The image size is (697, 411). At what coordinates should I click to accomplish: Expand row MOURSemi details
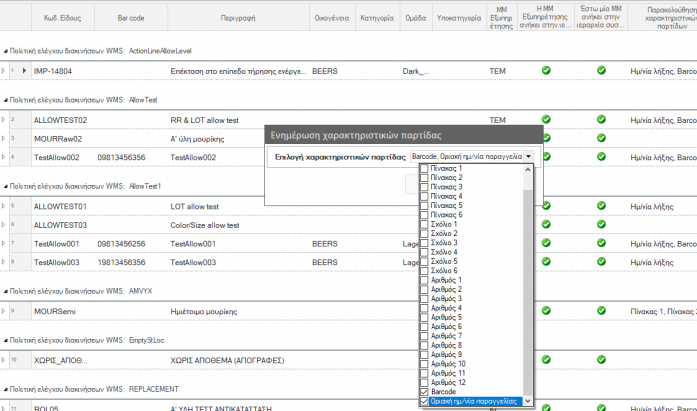click(x=3, y=311)
